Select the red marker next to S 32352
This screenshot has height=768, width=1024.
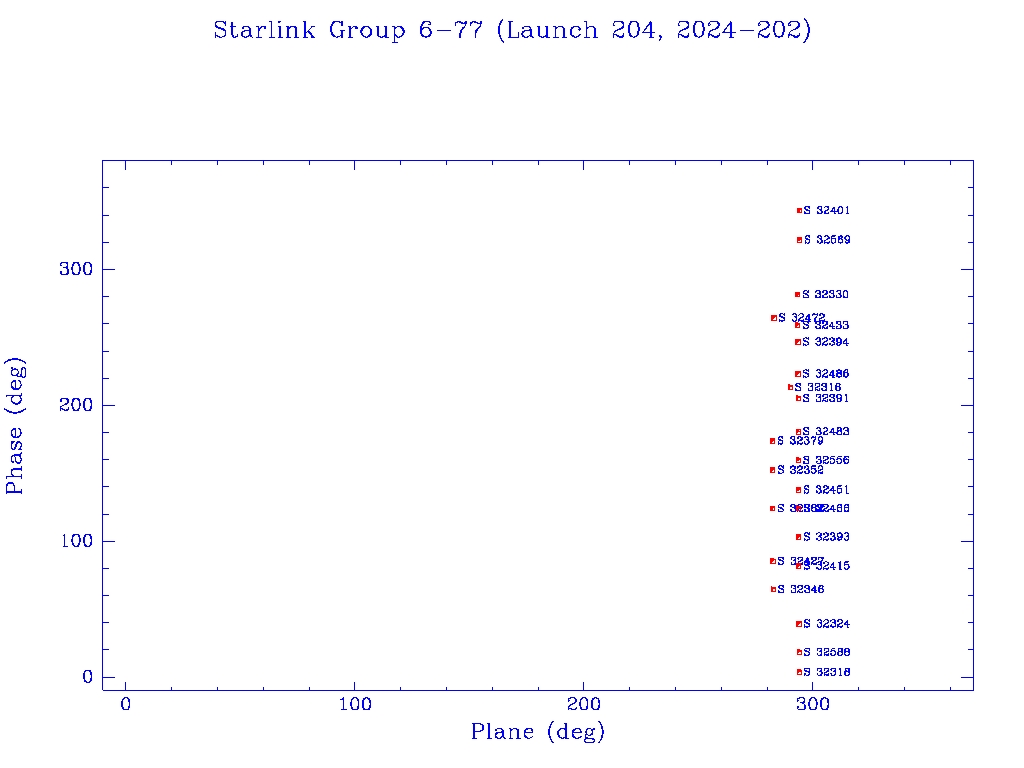pyautogui.click(x=772, y=470)
